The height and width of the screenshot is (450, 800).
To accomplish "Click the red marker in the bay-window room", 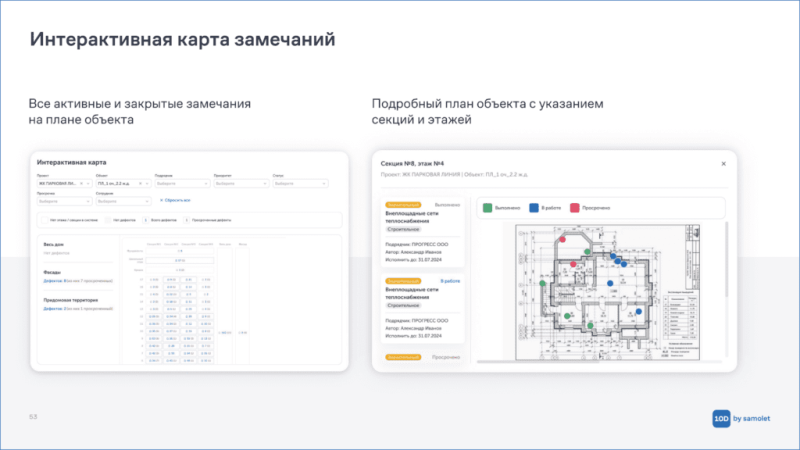I will [x=562, y=239].
